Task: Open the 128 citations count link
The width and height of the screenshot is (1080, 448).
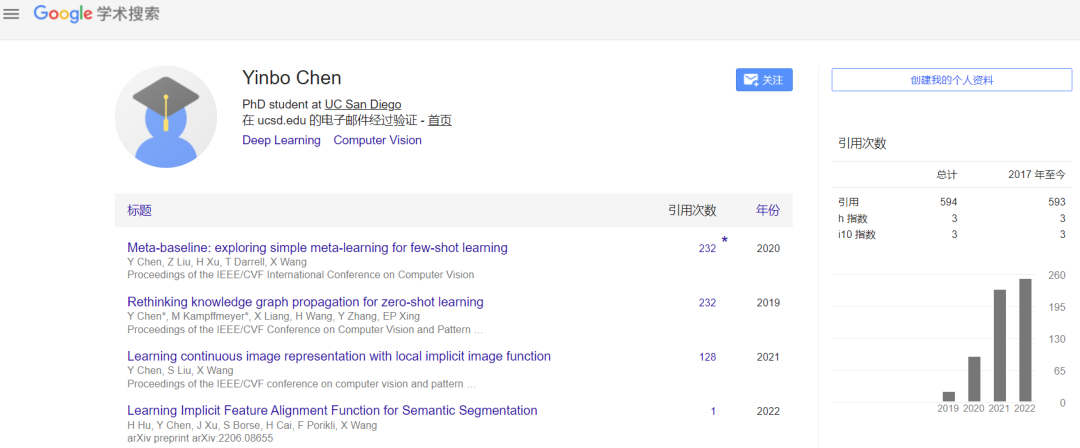Action: pyautogui.click(x=707, y=357)
